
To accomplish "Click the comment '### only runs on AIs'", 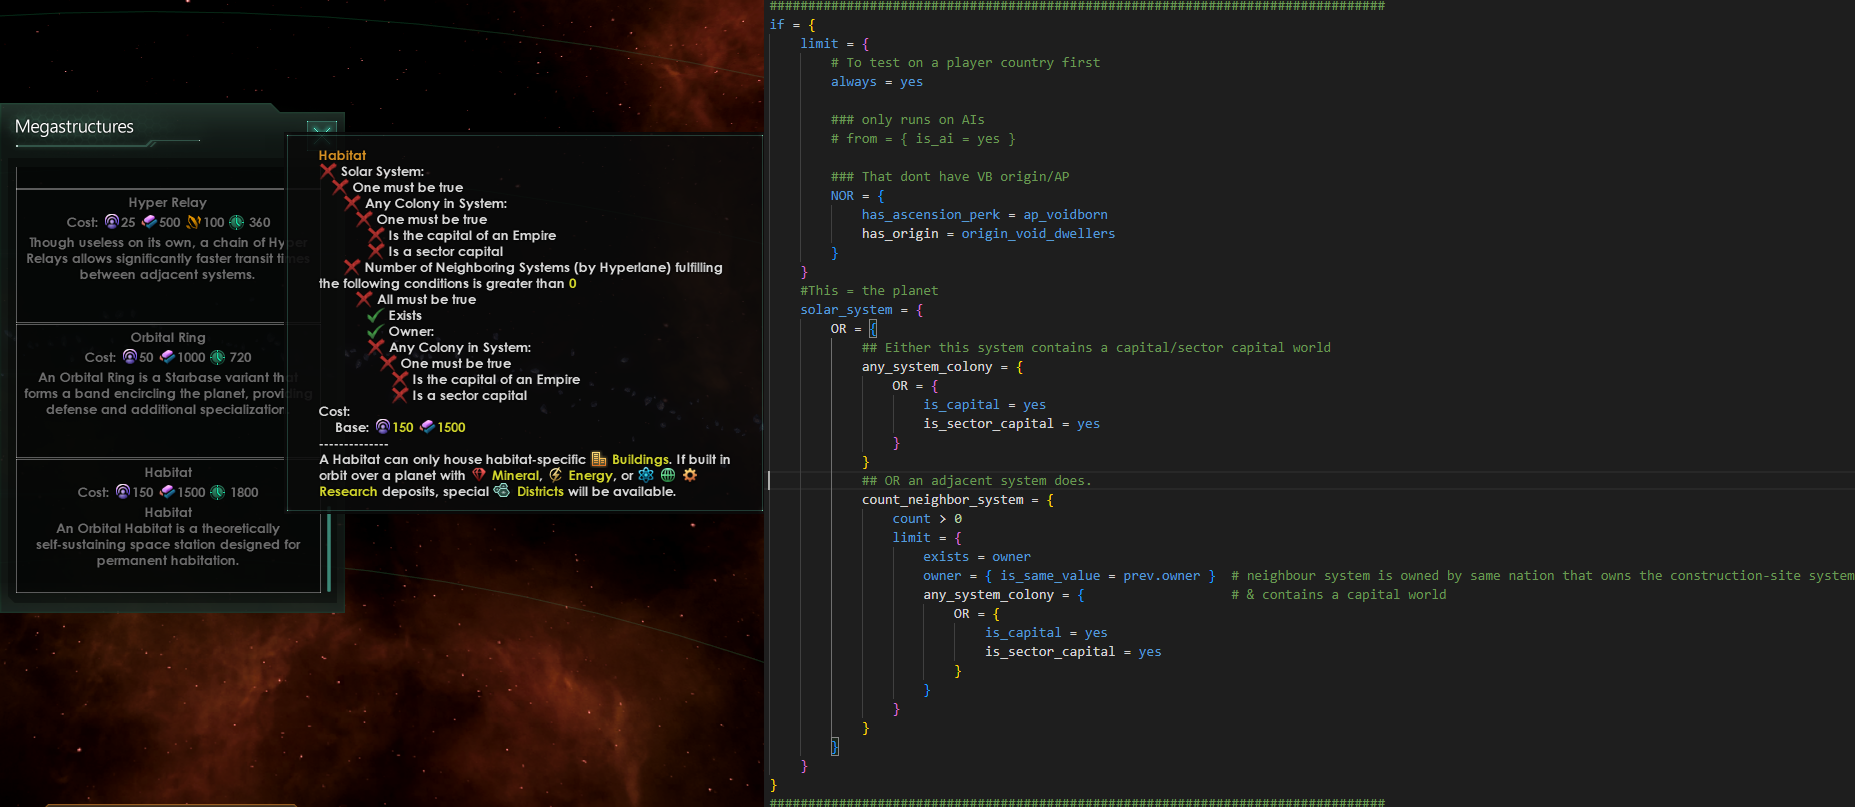I will tap(908, 119).
